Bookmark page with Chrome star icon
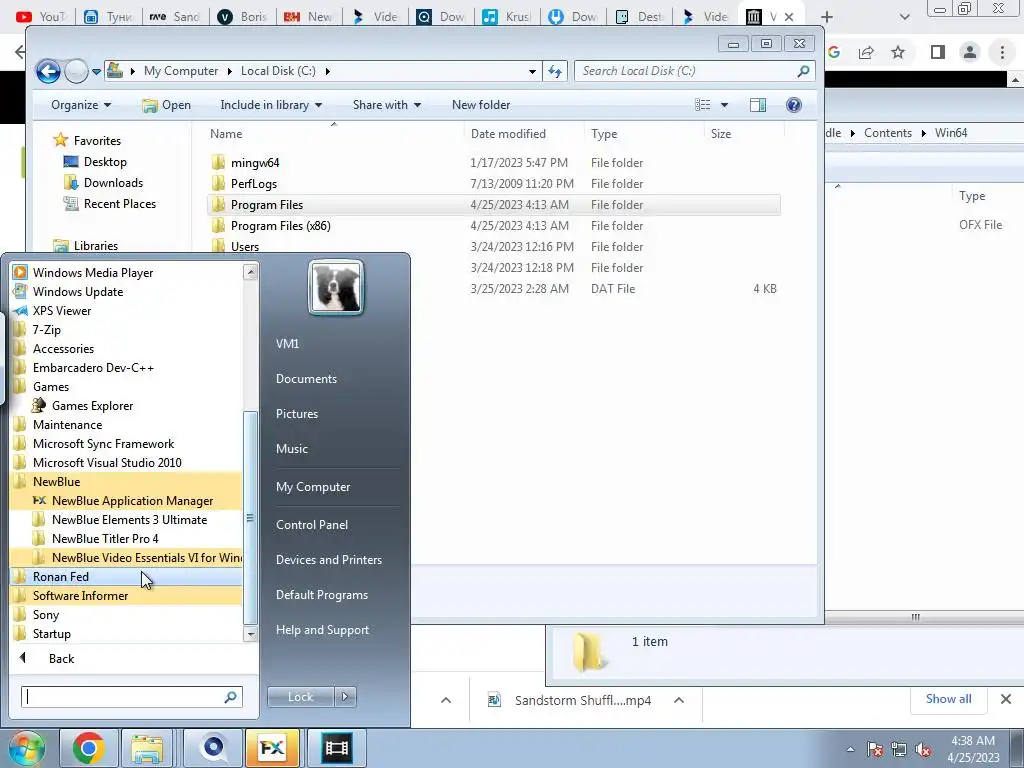The height and width of the screenshot is (768, 1024). pos(898,52)
